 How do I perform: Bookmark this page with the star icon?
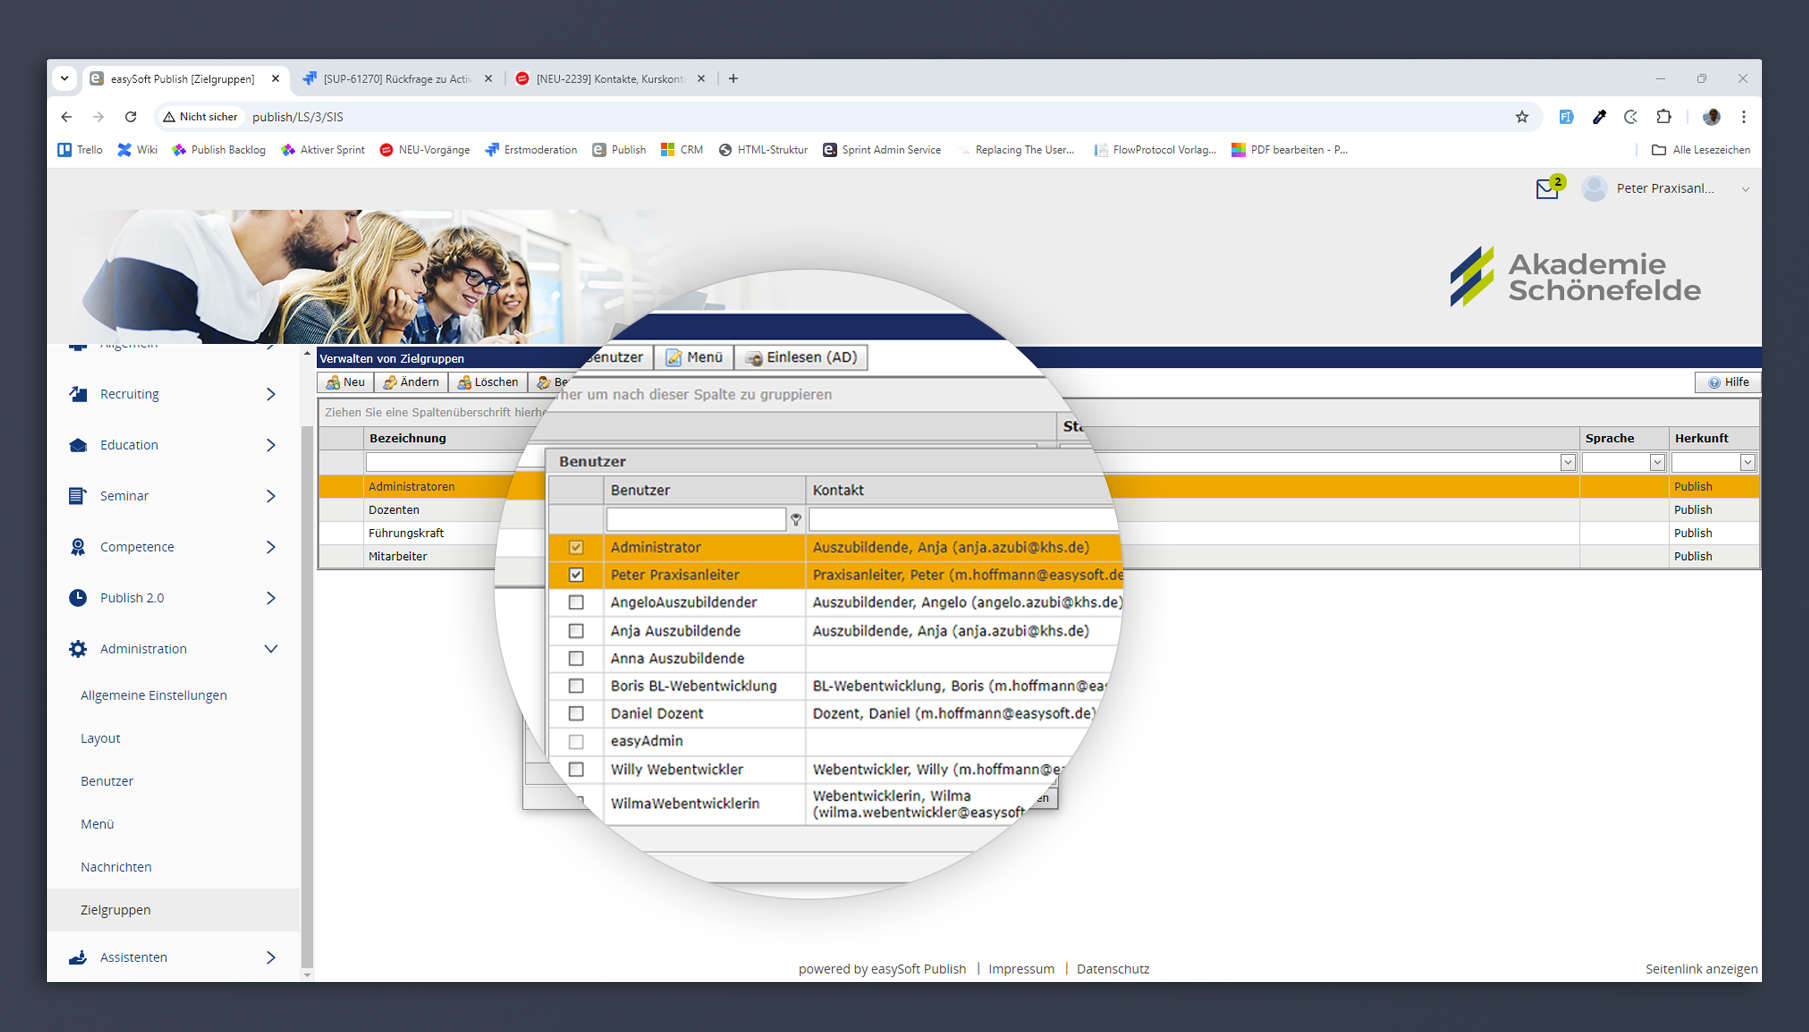tap(1522, 117)
